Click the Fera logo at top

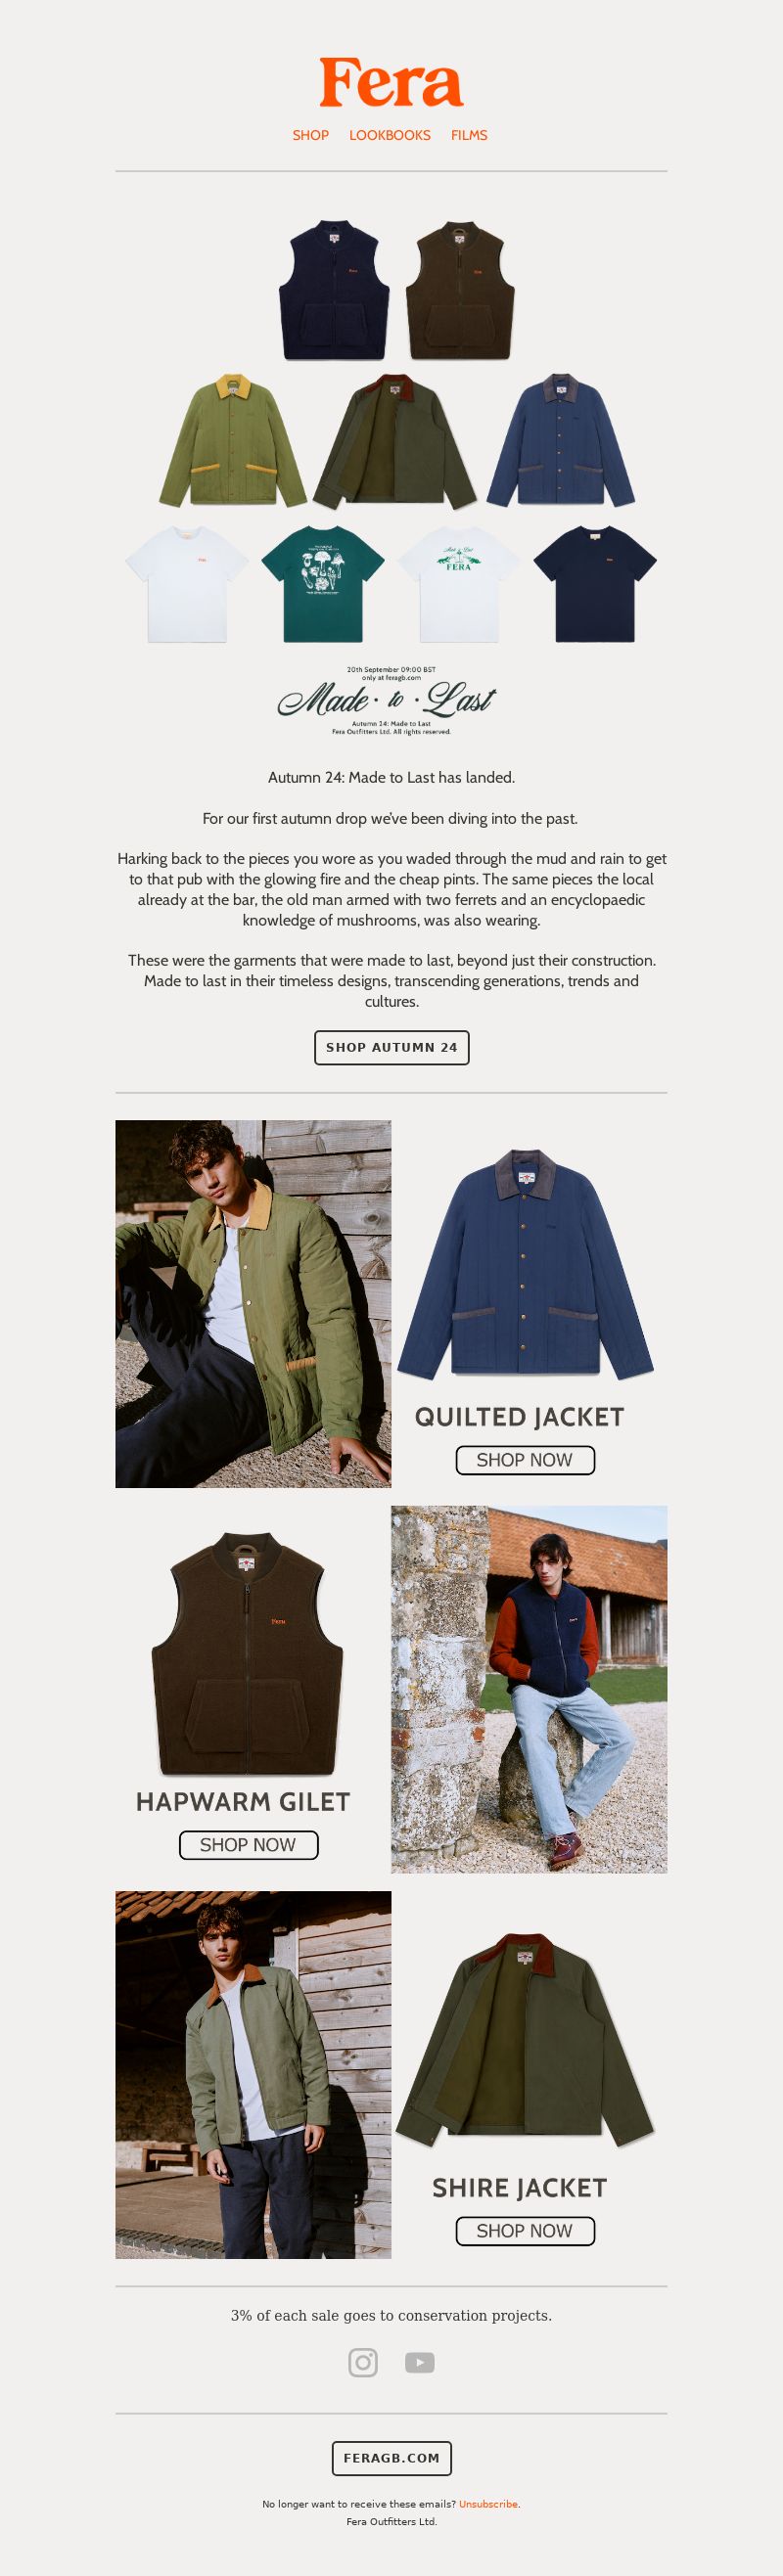pos(391,82)
